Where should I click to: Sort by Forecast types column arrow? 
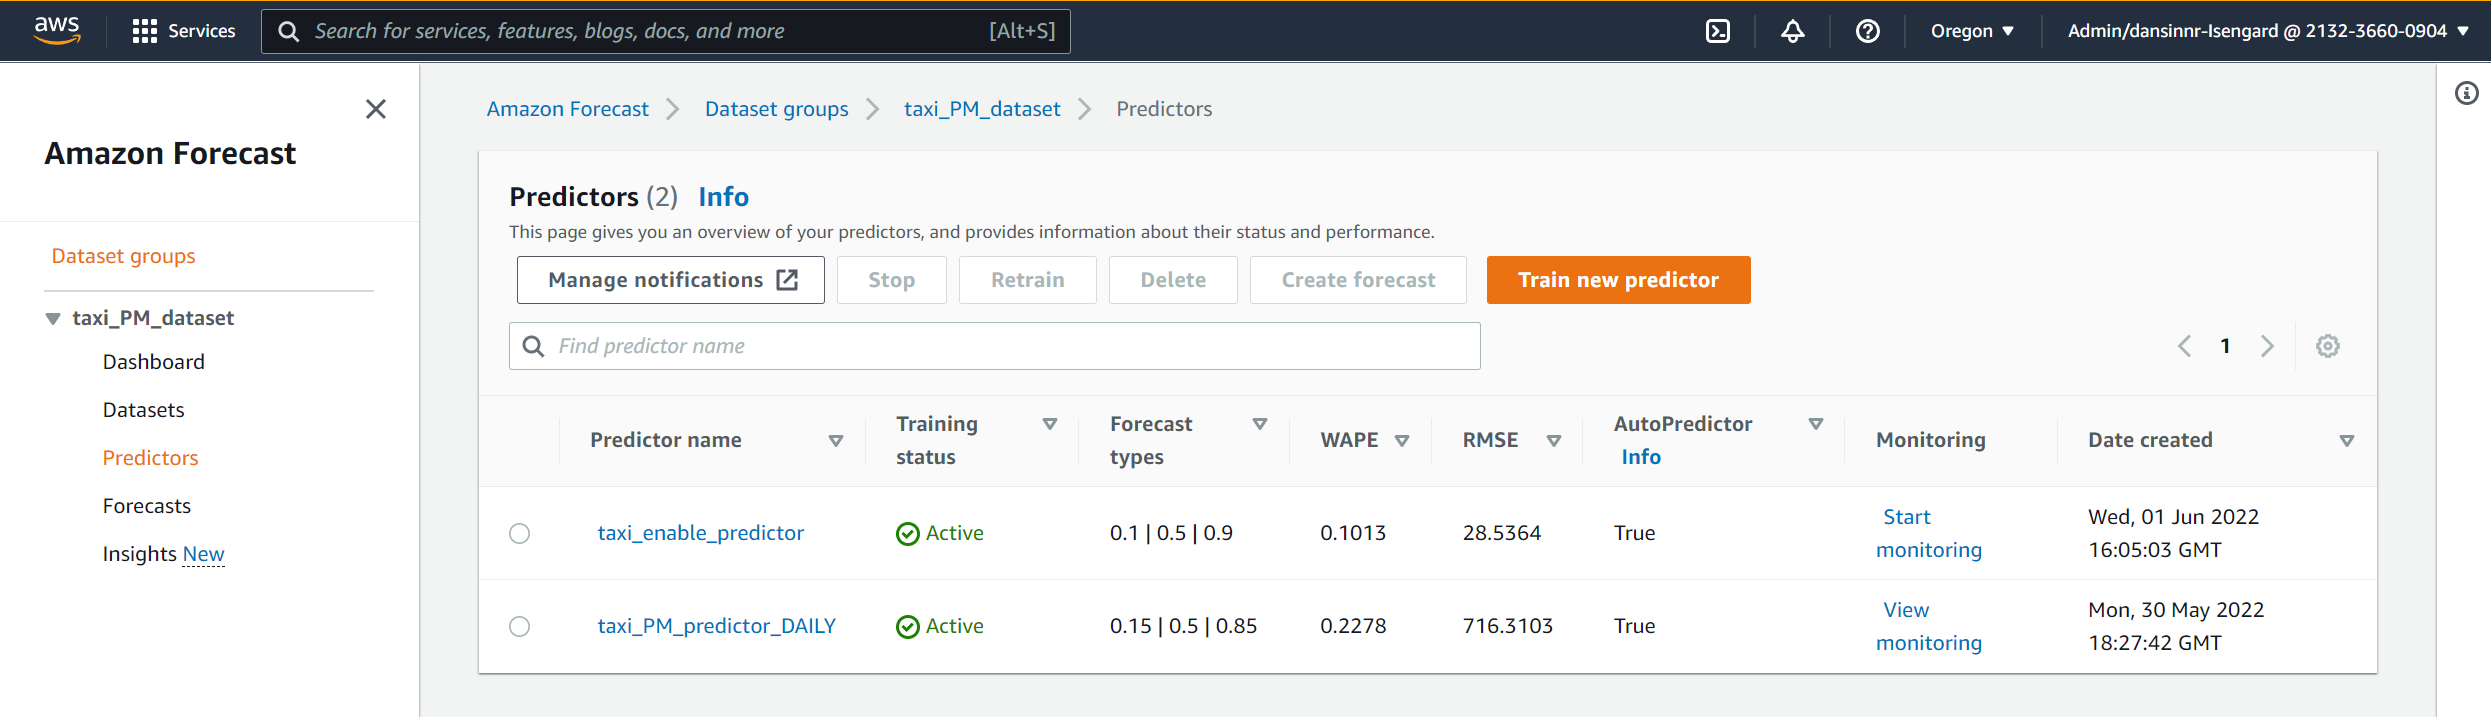coord(1259,424)
